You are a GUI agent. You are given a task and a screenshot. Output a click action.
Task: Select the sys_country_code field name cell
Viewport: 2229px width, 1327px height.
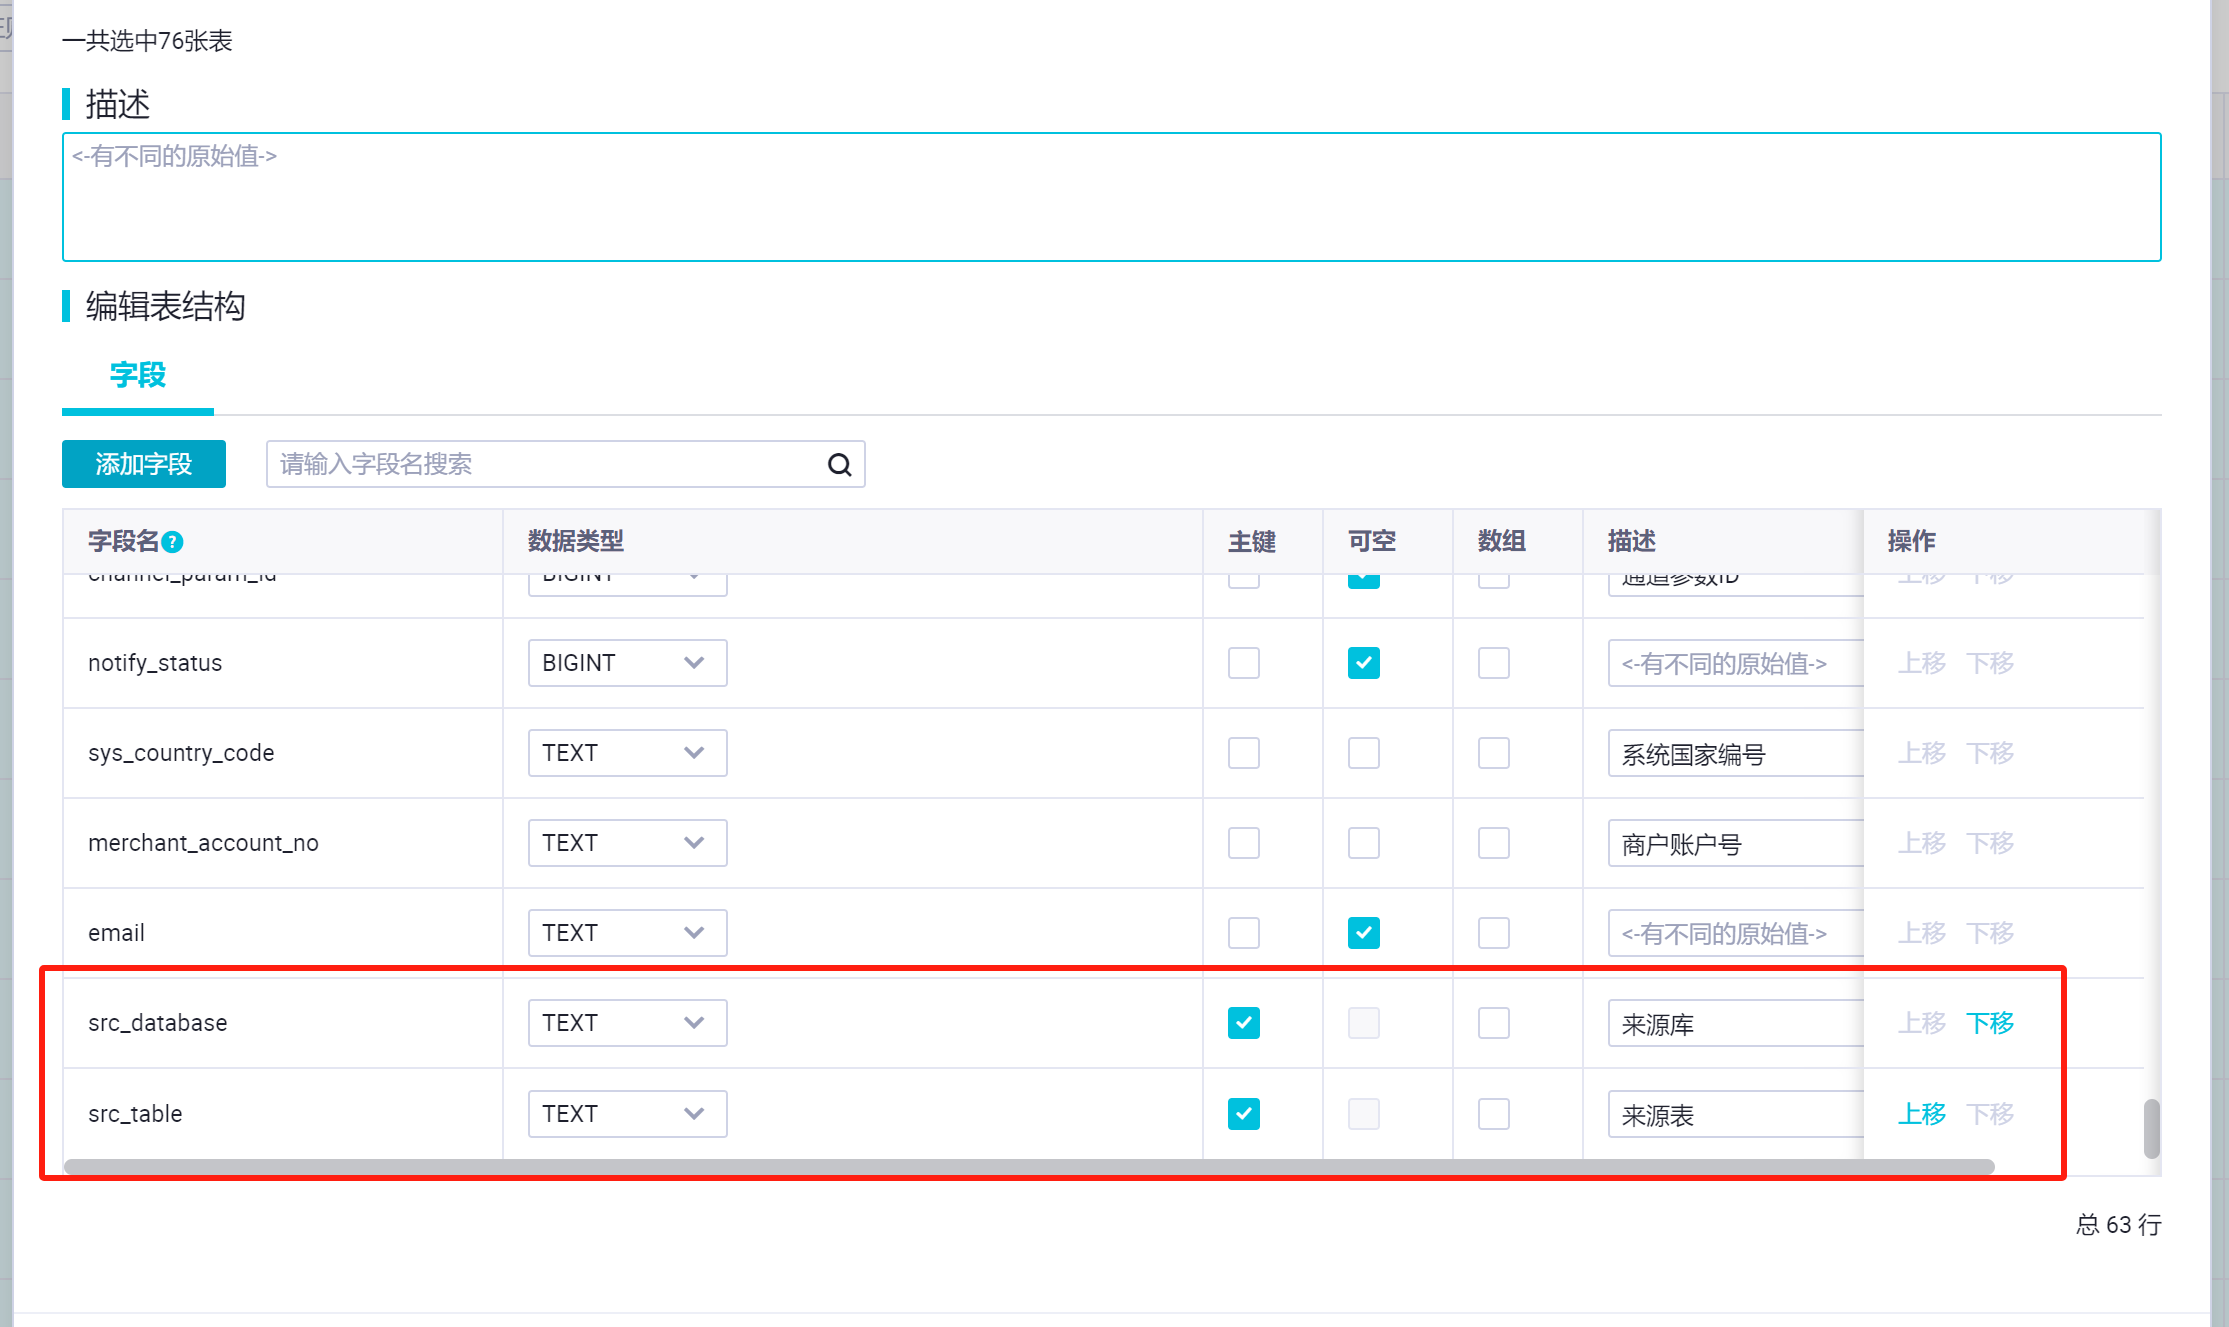283,753
